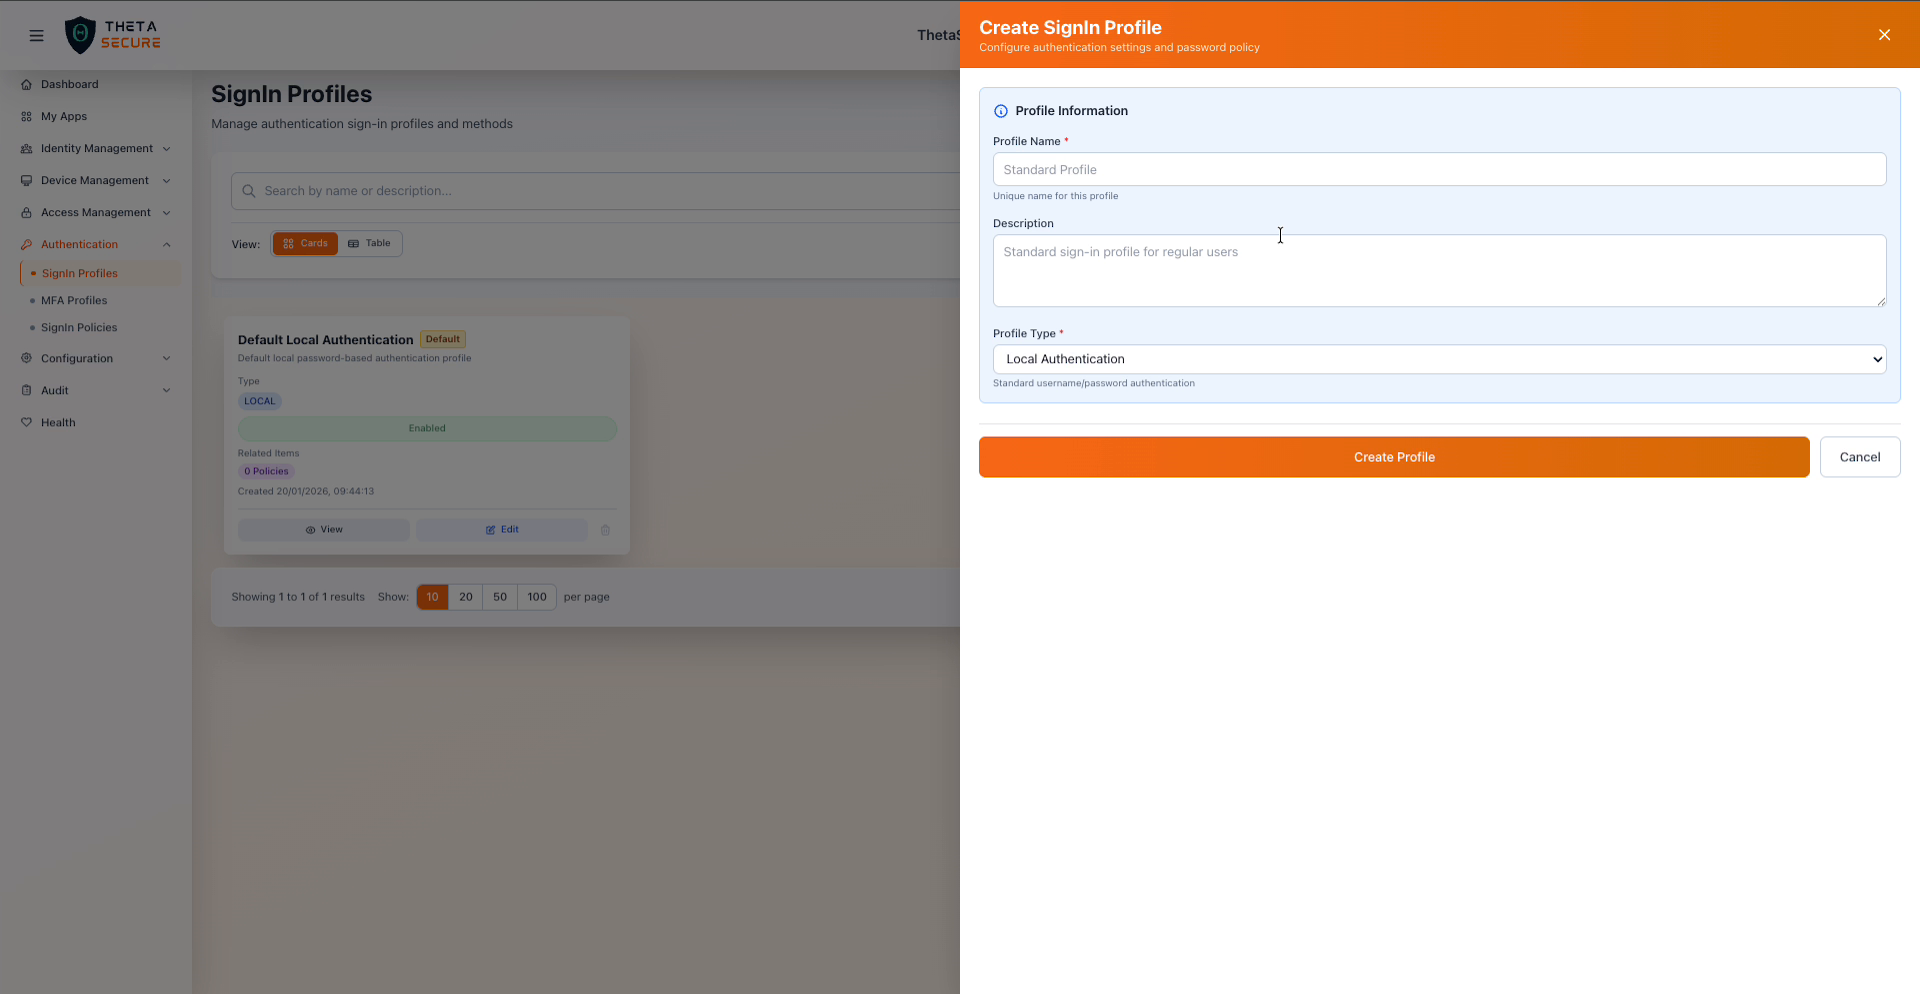1920x994 pixels.
Task: Open the hamburger navigation menu
Action: (36, 35)
